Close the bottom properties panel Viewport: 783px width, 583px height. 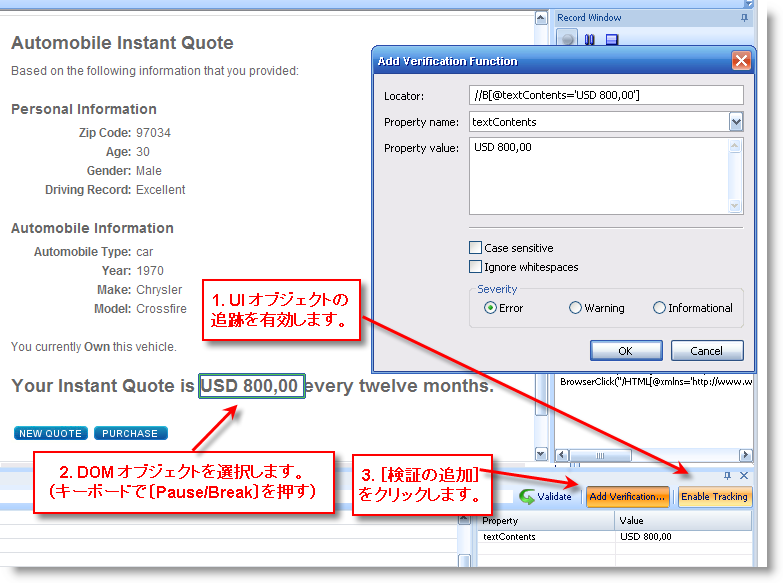pos(743,476)
